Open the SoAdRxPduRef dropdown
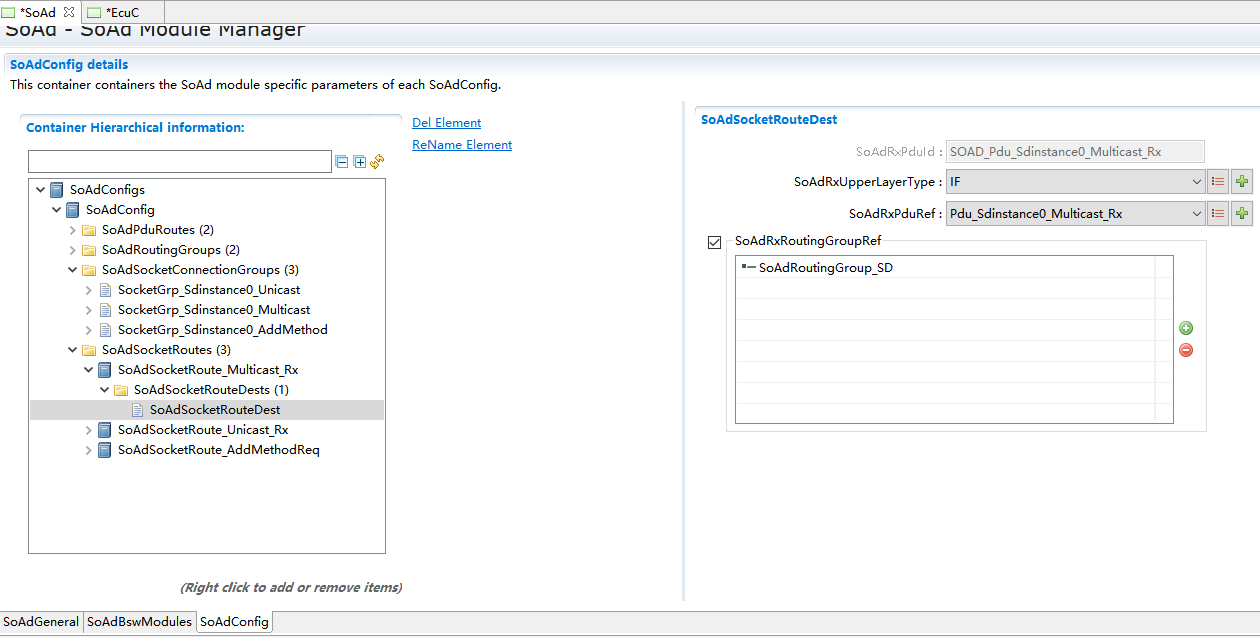This screenshot has height=637, width=1260. coord(1196,214)
